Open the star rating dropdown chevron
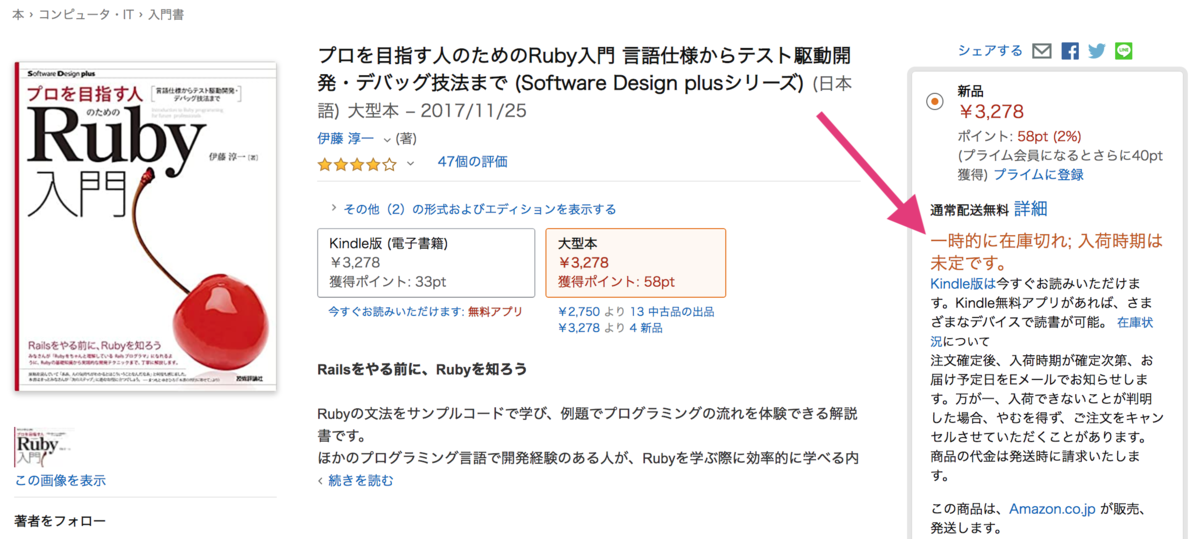 [x=410, y=163]
